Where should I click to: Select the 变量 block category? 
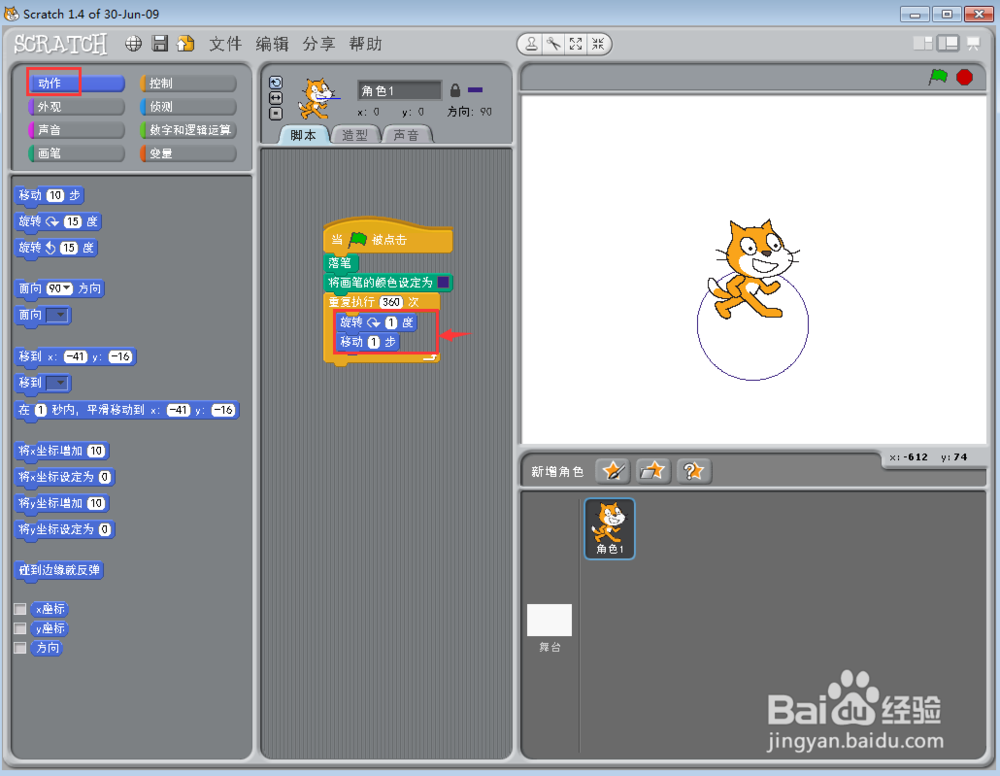click(x=188, y=153)
